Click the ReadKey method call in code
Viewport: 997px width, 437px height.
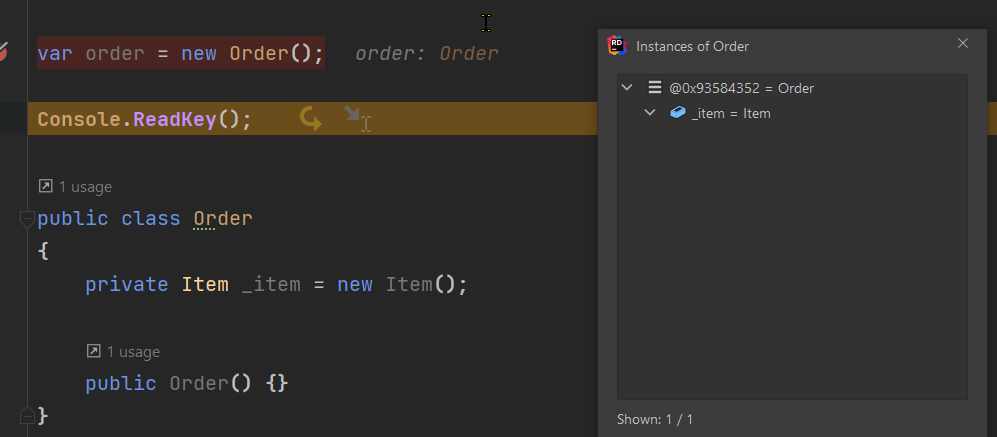(174, 119)
